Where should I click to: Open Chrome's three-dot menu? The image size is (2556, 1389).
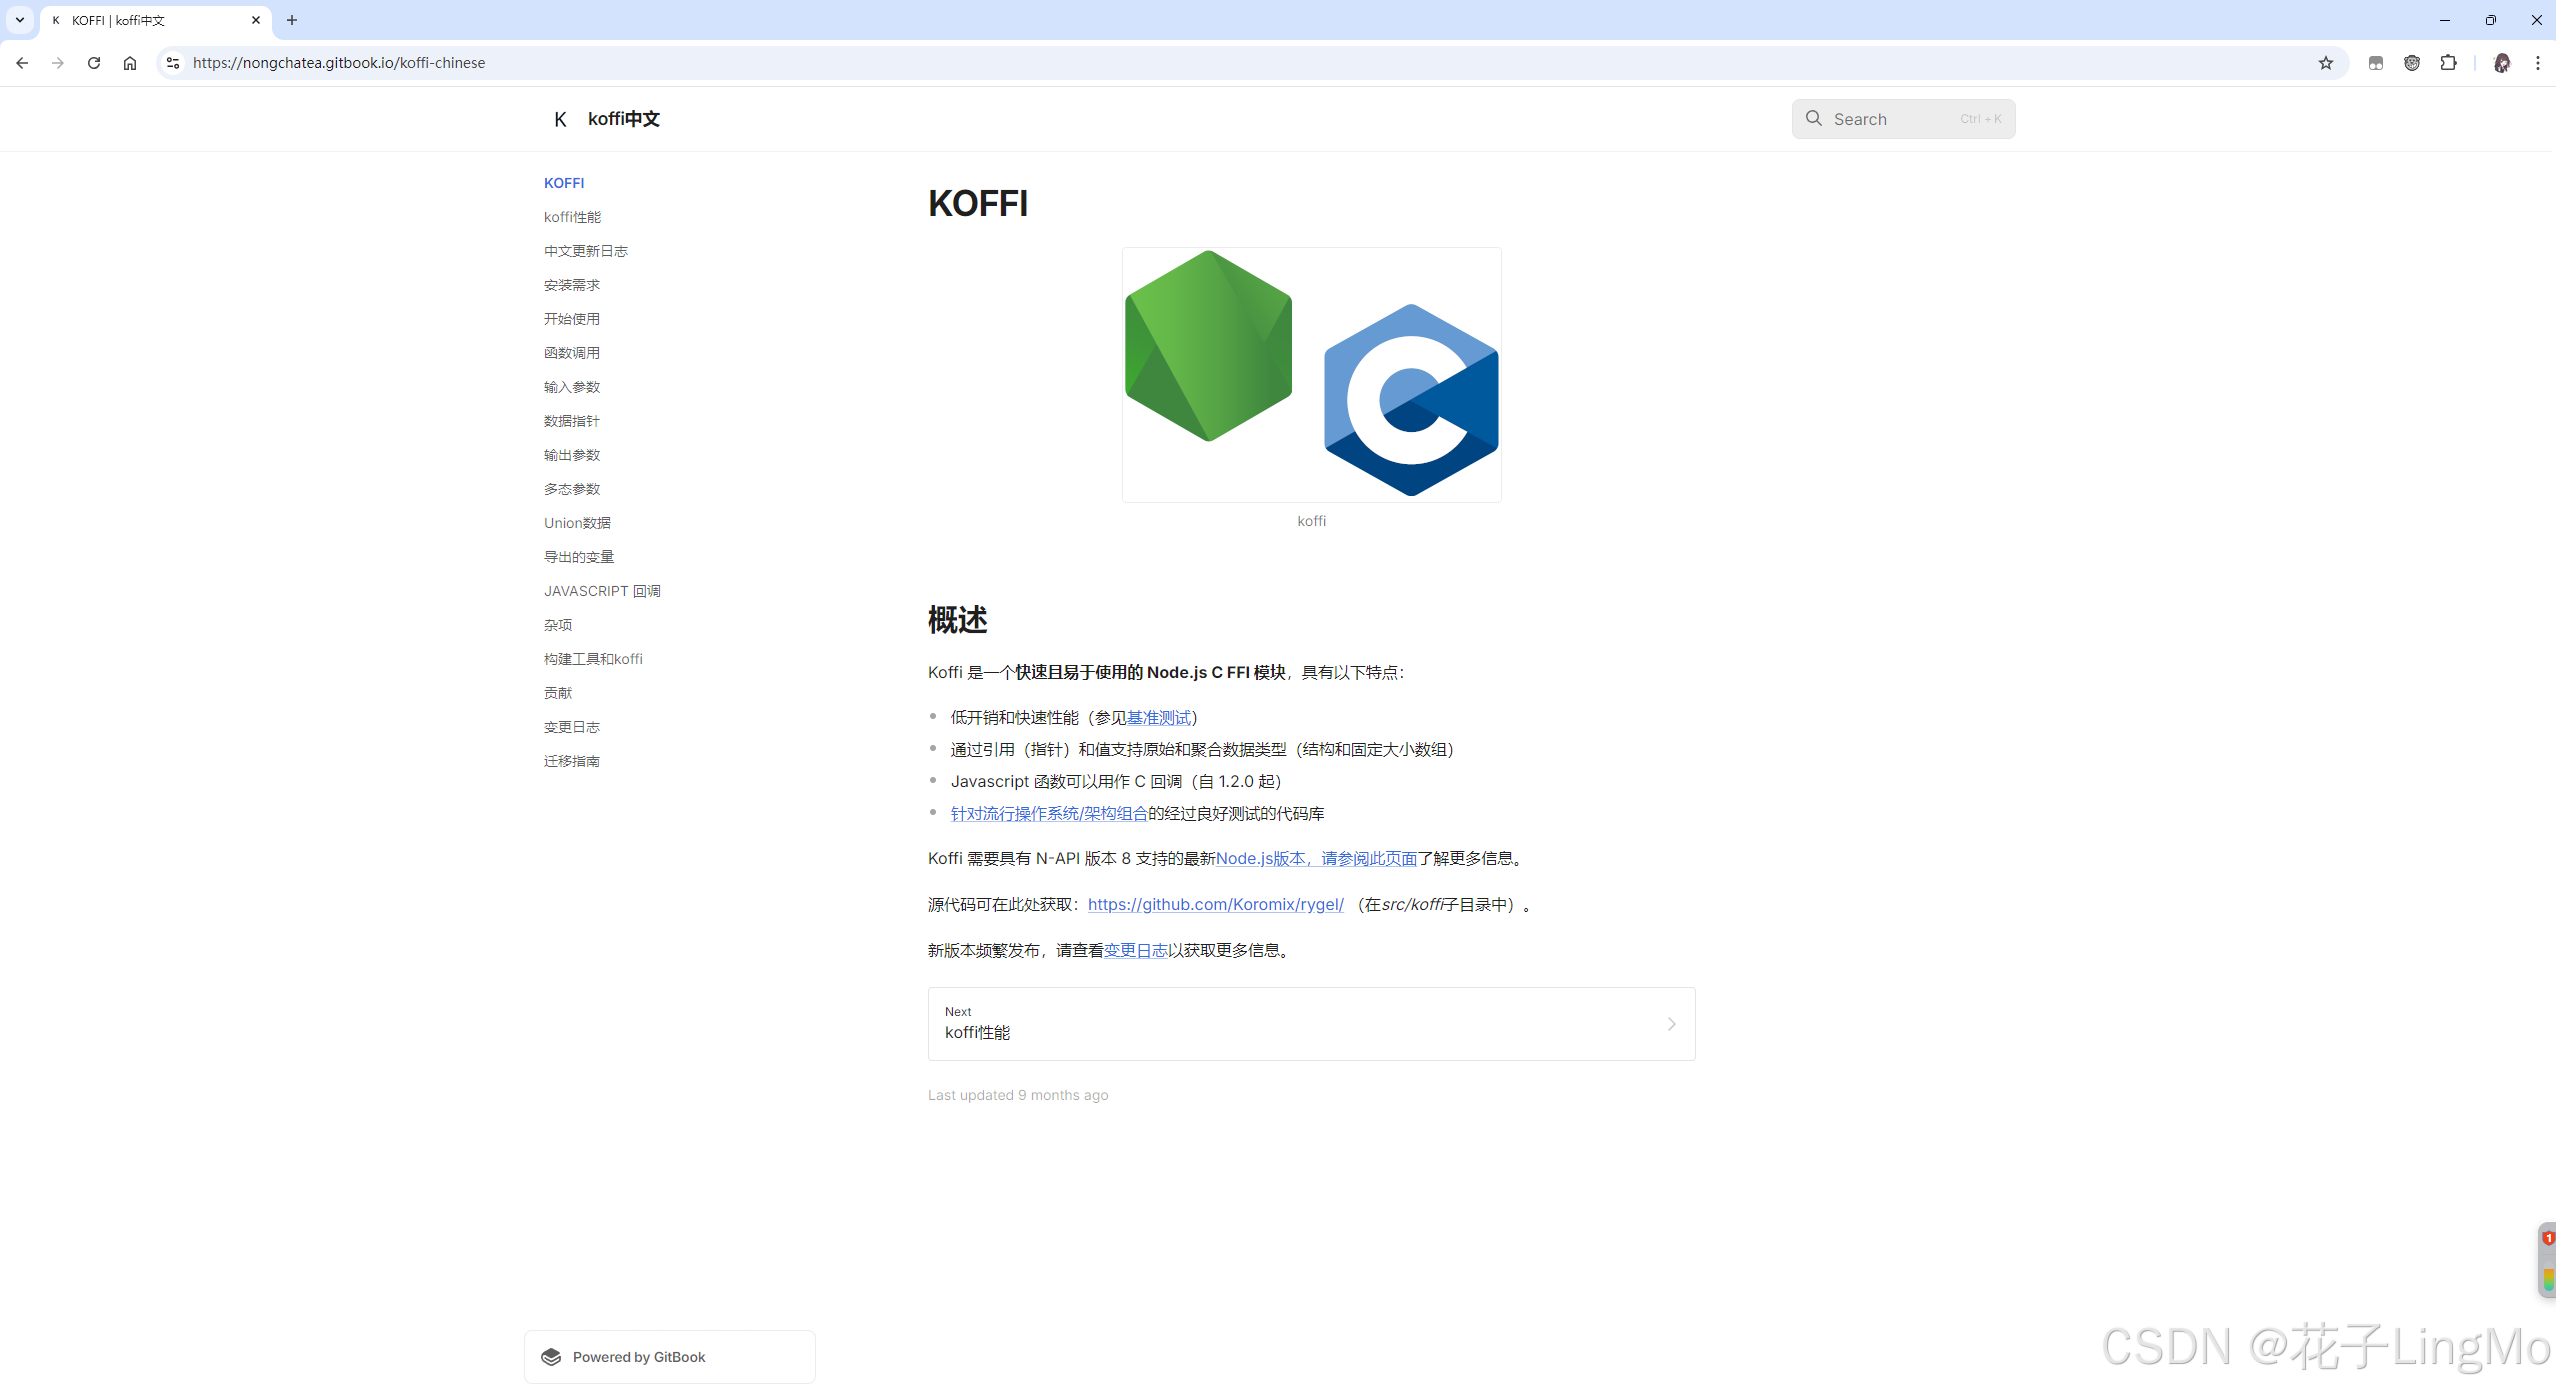[x=2537, y=62]
